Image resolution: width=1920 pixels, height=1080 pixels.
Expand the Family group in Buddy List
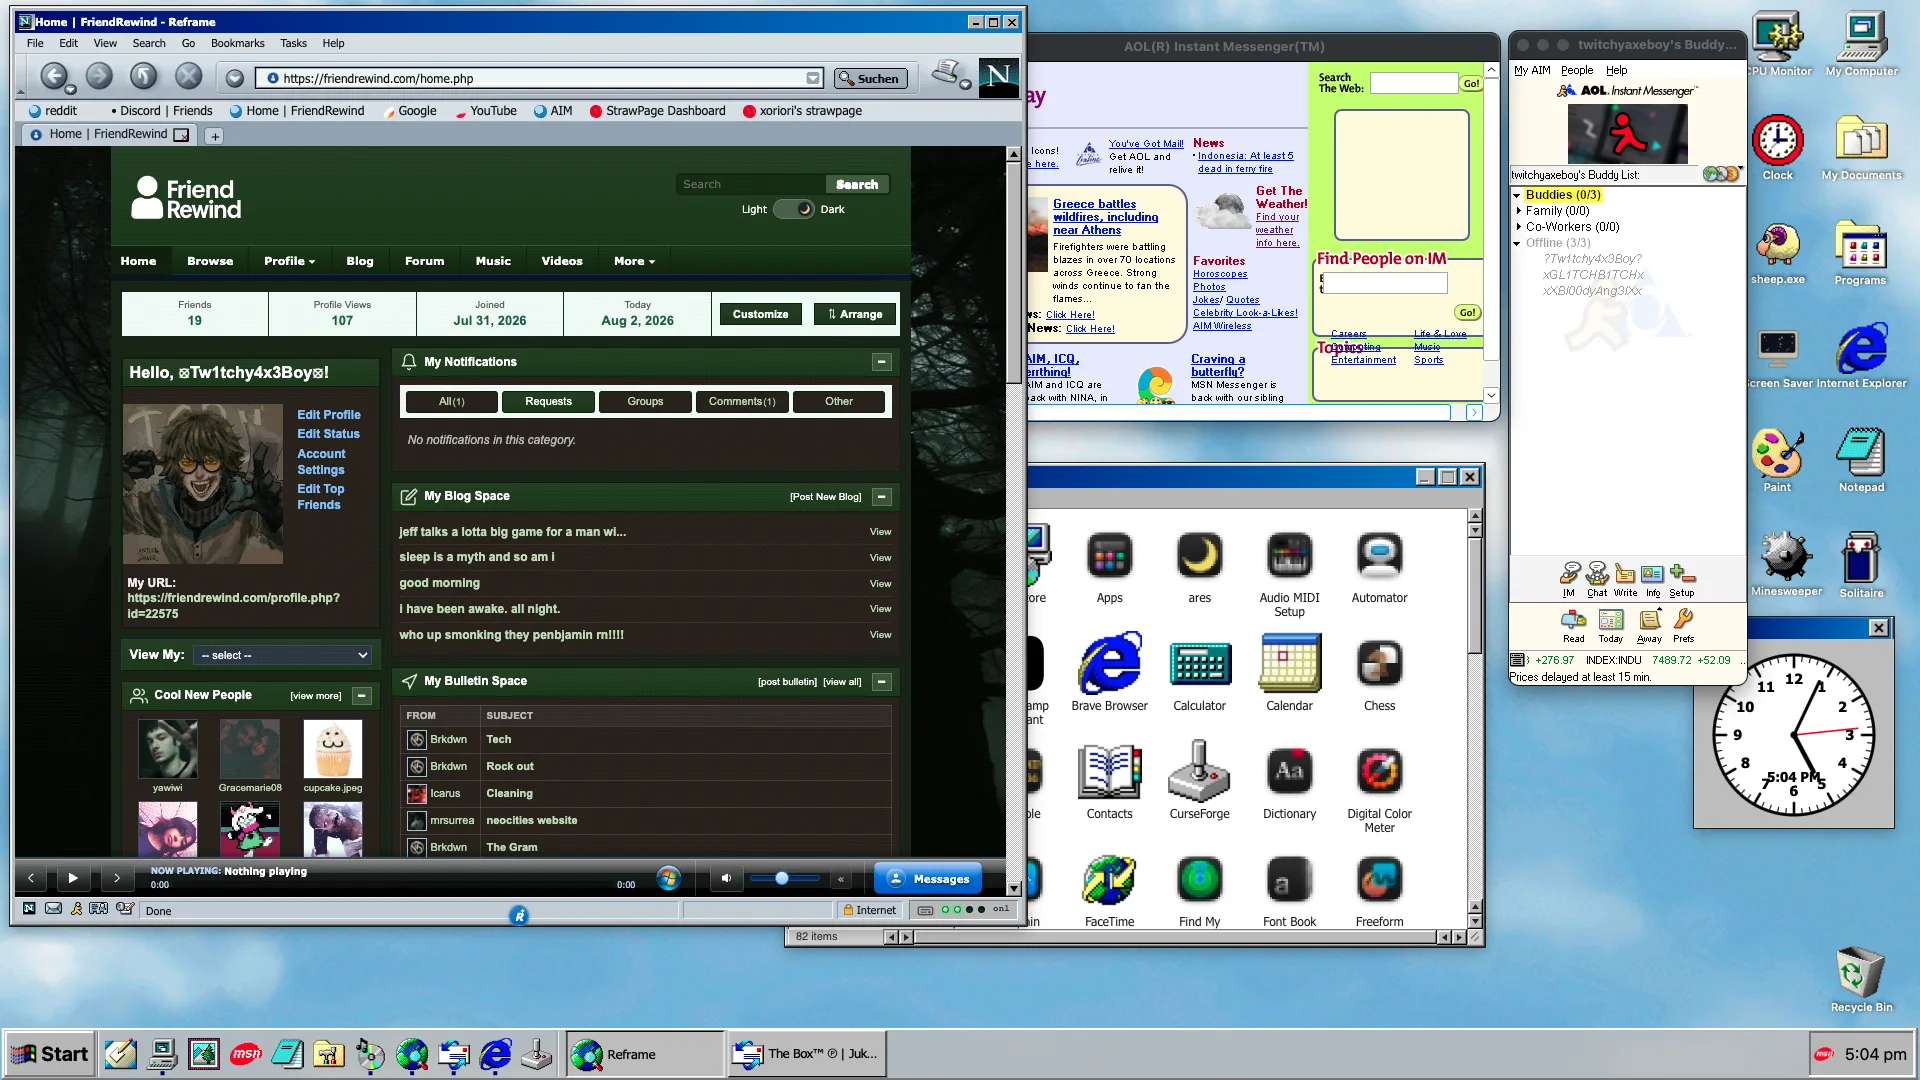1518,211
